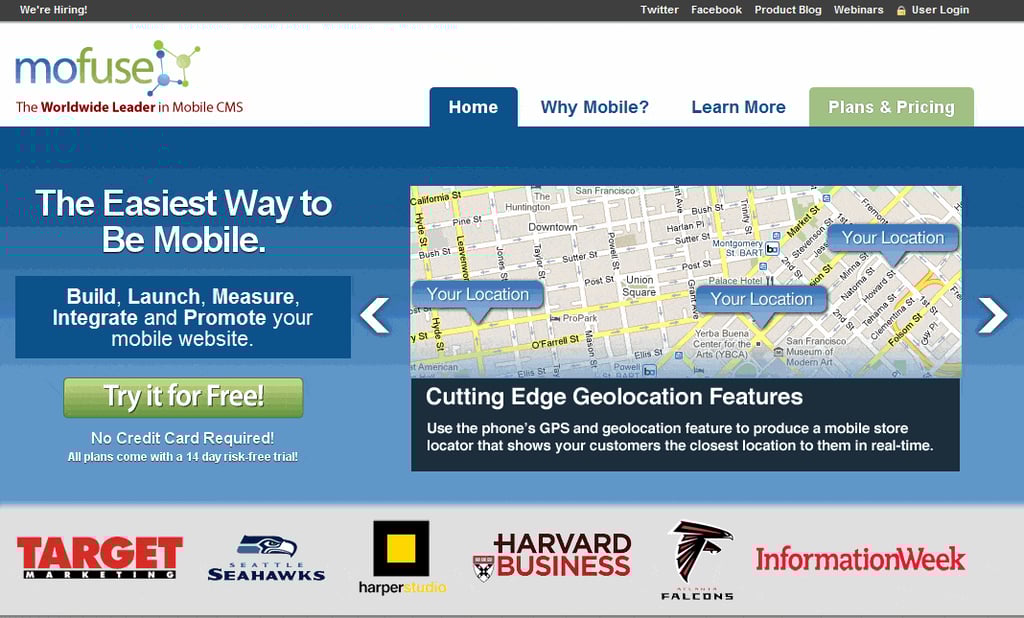Click the geolocation map slide image
The image size is (1024, 618).
pos(685,281)
